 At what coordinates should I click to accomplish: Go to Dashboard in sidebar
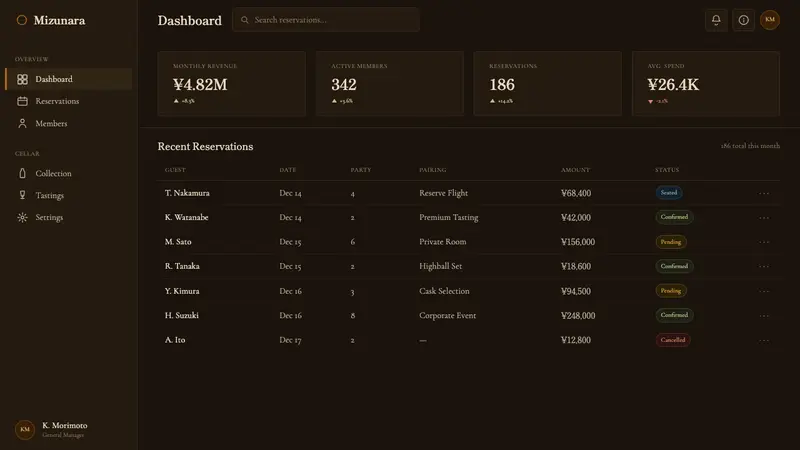pos(68,79)
